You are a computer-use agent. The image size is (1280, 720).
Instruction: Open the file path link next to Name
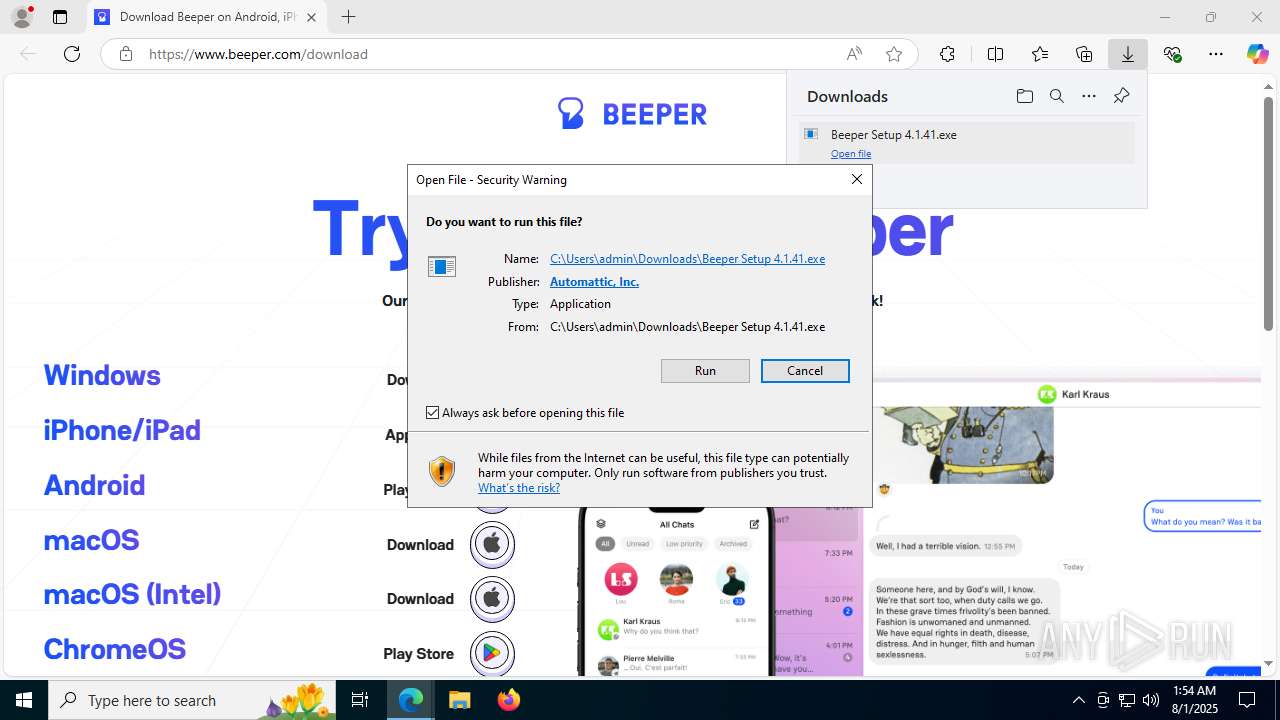coord(687,259)
